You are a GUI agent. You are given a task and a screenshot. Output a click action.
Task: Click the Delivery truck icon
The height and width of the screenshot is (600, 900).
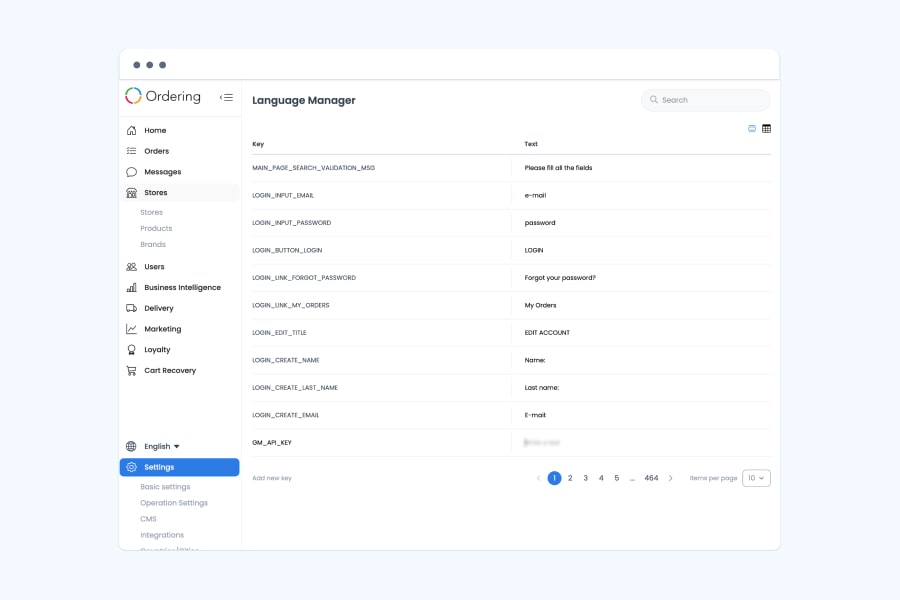(x=131, y=308)
